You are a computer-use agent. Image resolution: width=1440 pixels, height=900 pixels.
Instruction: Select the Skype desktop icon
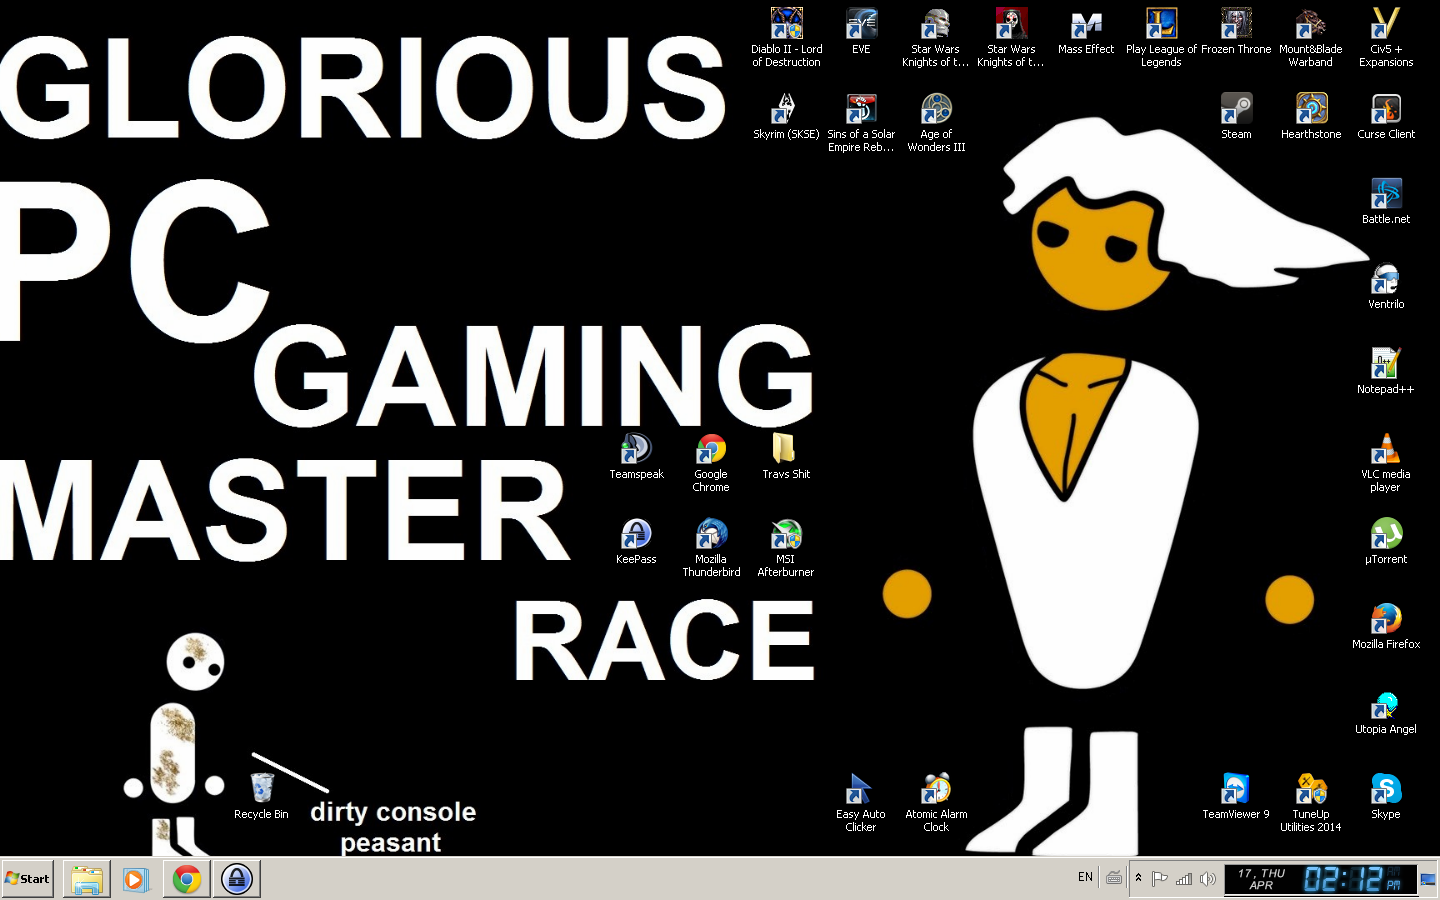tap(1386, 796)
